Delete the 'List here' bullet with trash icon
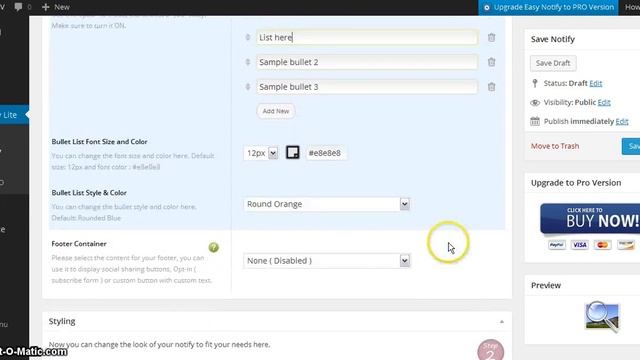Screen dimensions: 640x360 (491, 38)
